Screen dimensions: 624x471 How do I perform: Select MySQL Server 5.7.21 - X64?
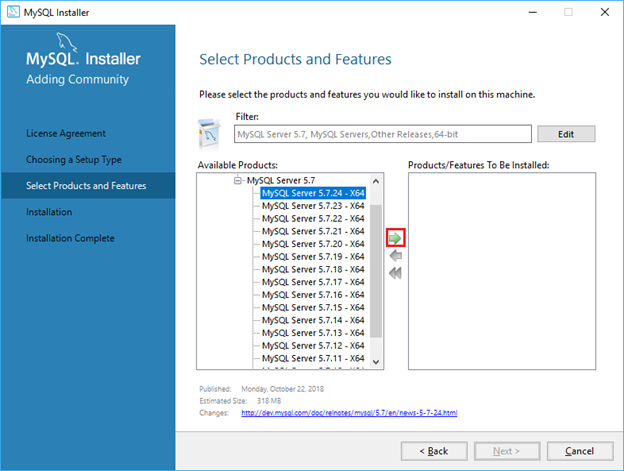[x=313, y=232]
